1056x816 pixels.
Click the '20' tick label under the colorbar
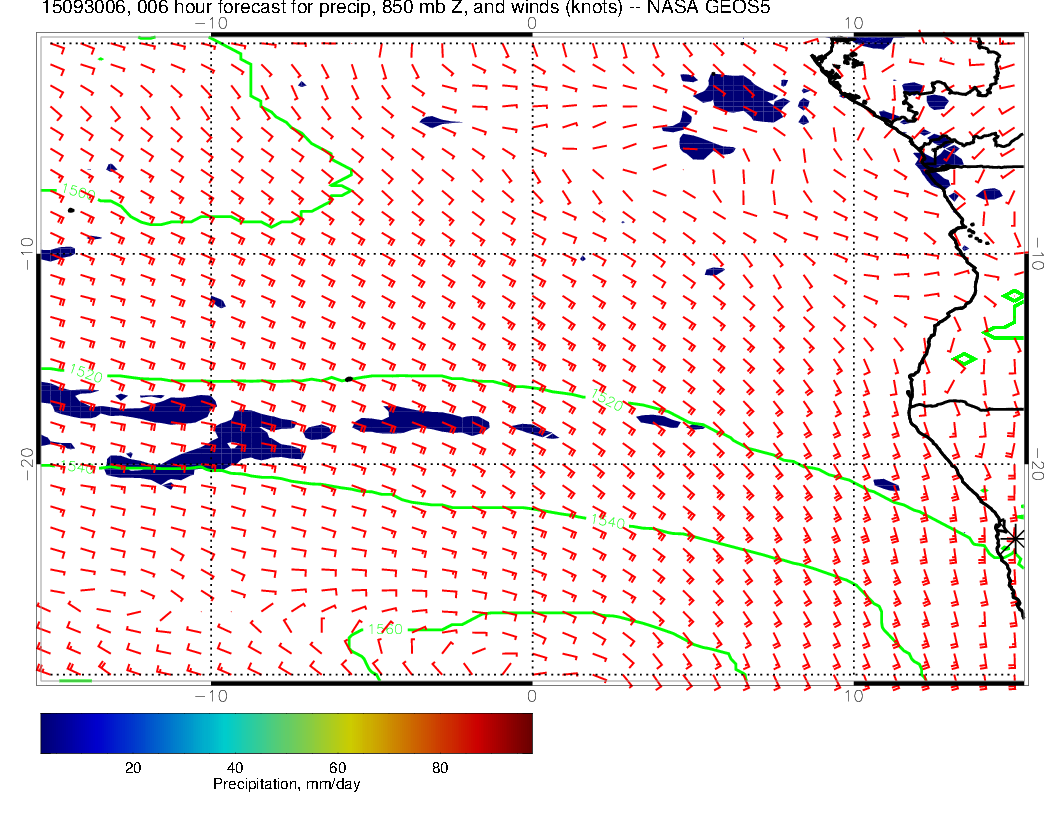pyautogui.click(x=133, y=768)
